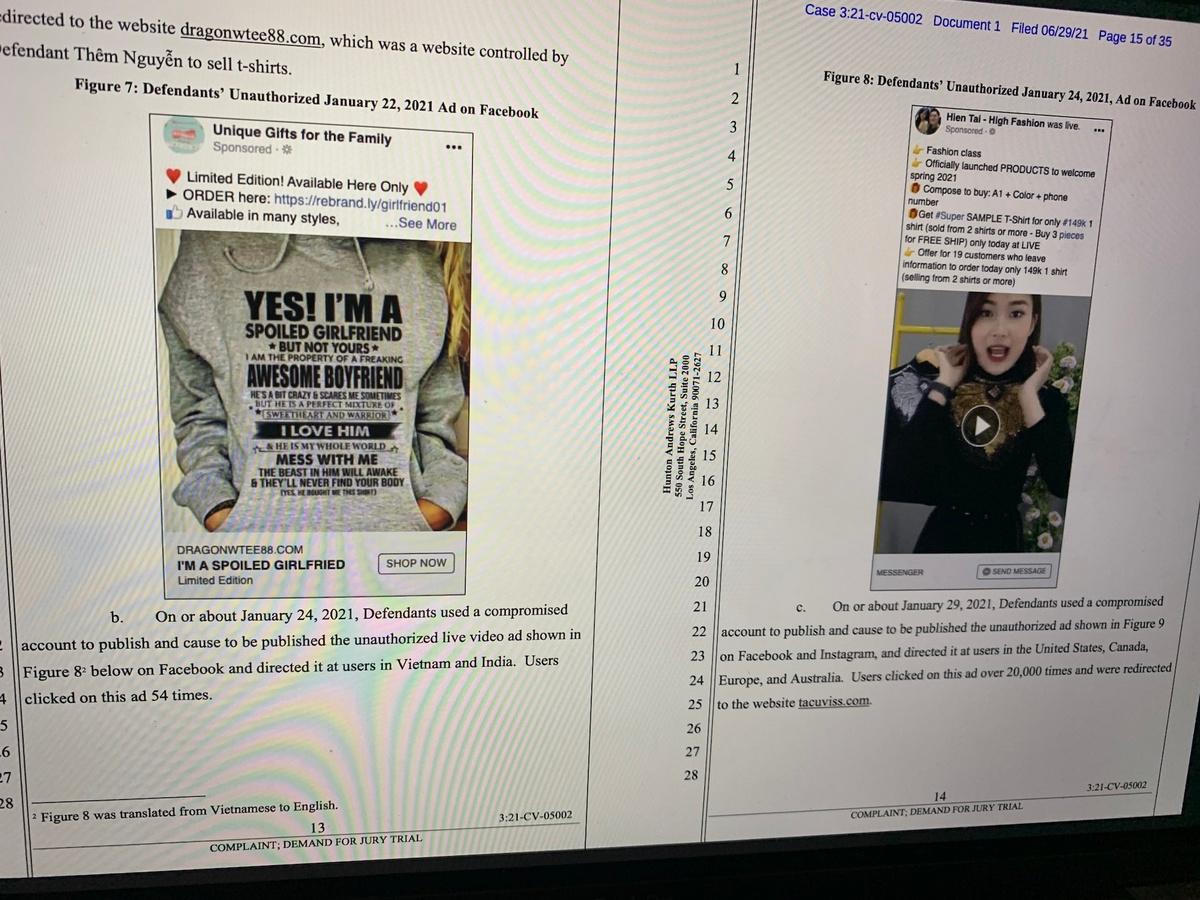1200x900 pixels.
Task: Open options menu on Unique Gifts ad
Action: [x=453, y=148]
